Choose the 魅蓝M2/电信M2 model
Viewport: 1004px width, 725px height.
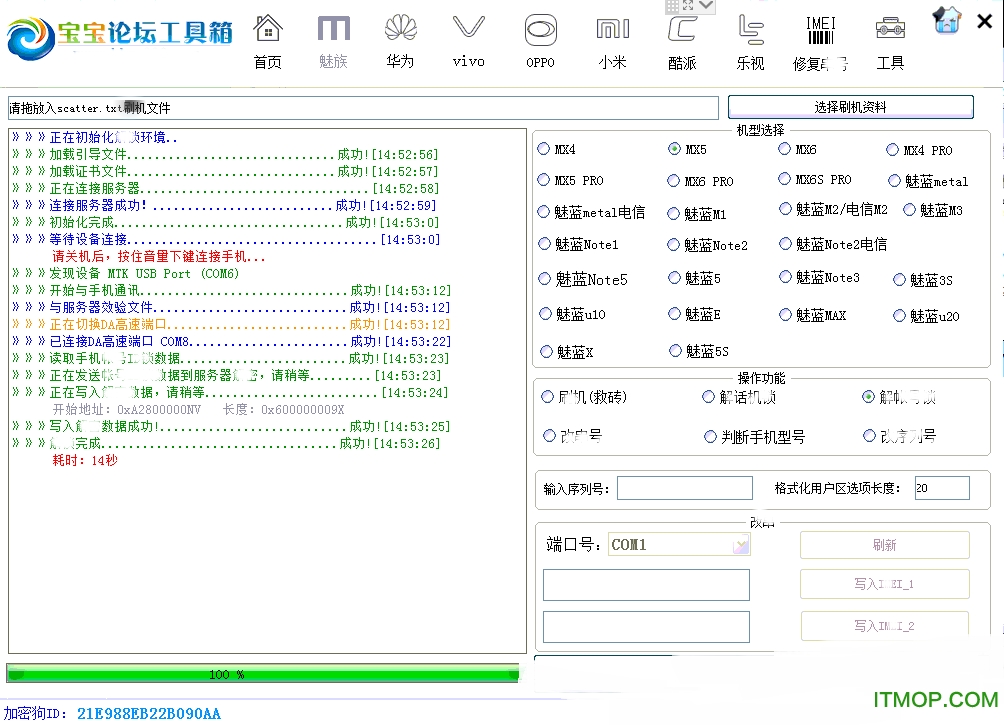[786, 209]
